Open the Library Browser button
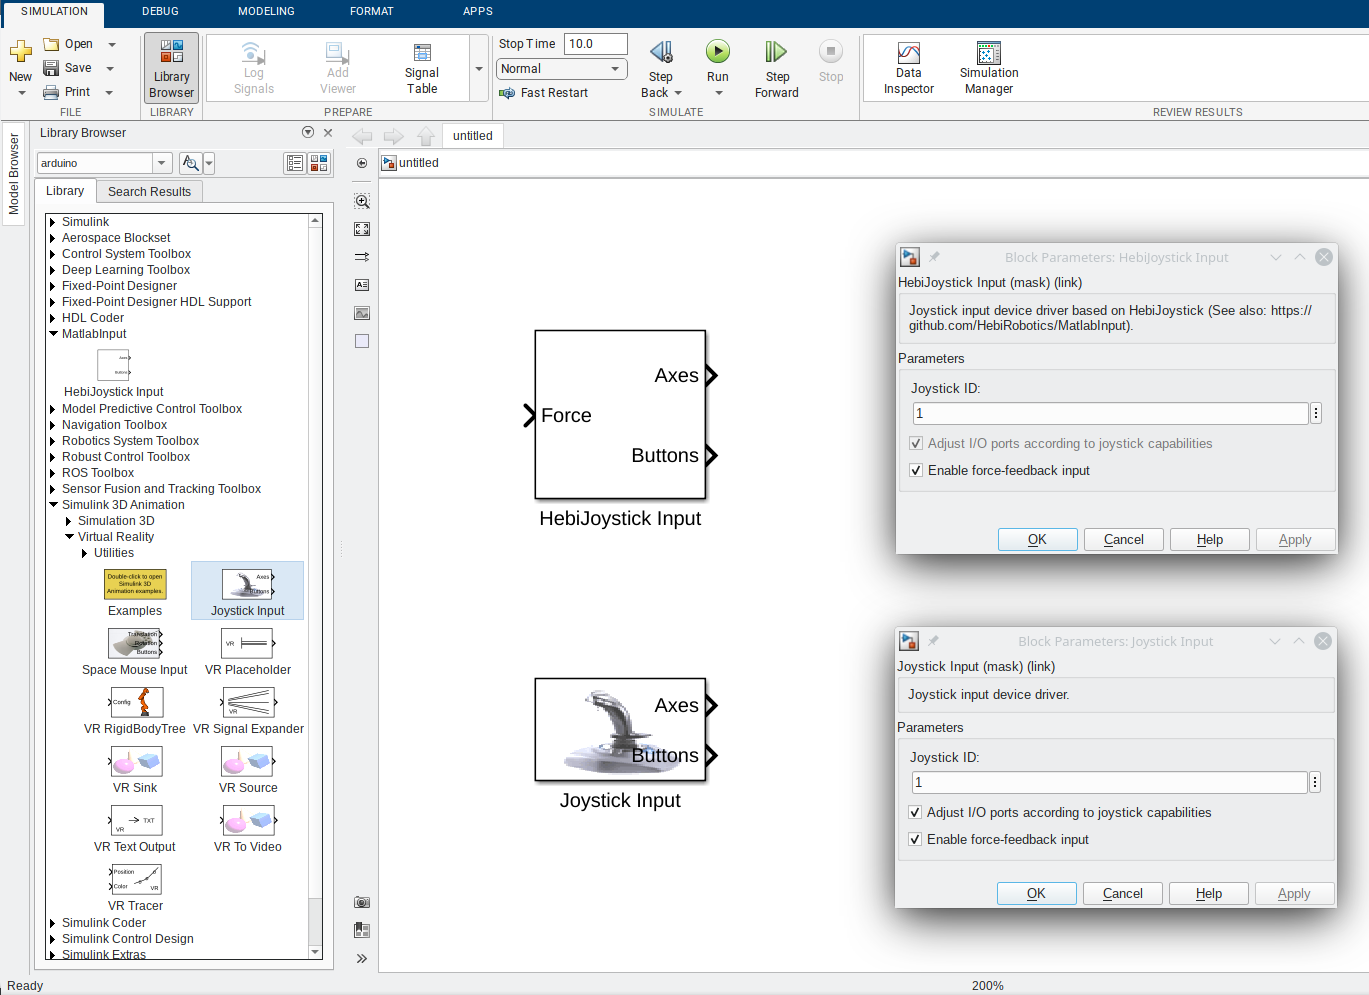The height and width of the screenshot is (995, 1369). click(x=172, y=68)
